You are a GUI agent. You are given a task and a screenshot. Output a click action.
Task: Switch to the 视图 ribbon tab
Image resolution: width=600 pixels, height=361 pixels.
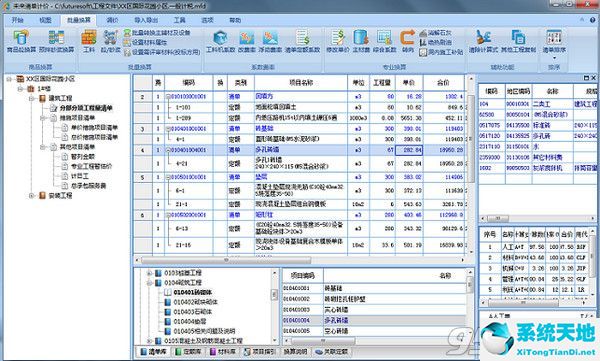(x=45, y=20)
